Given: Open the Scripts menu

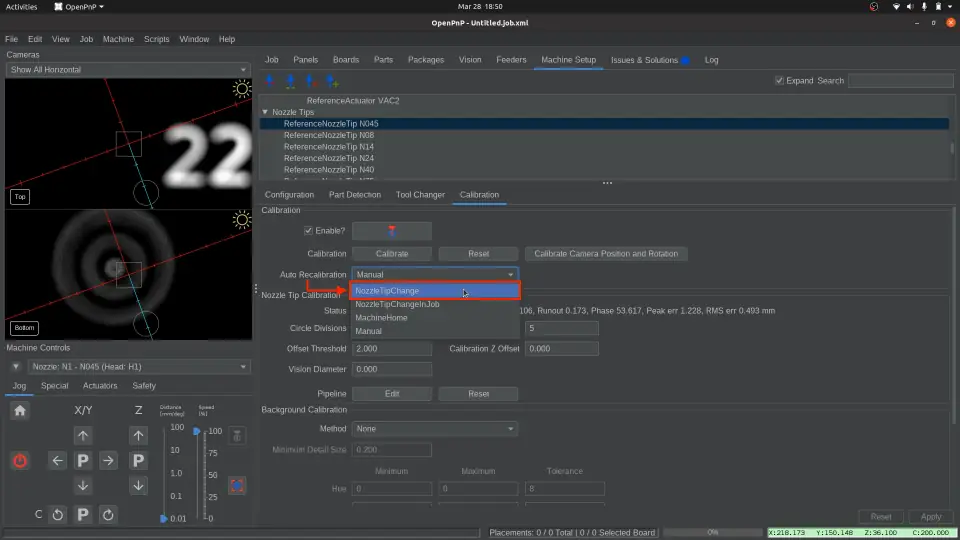Looking at the screenshot, I should [156, 39].
